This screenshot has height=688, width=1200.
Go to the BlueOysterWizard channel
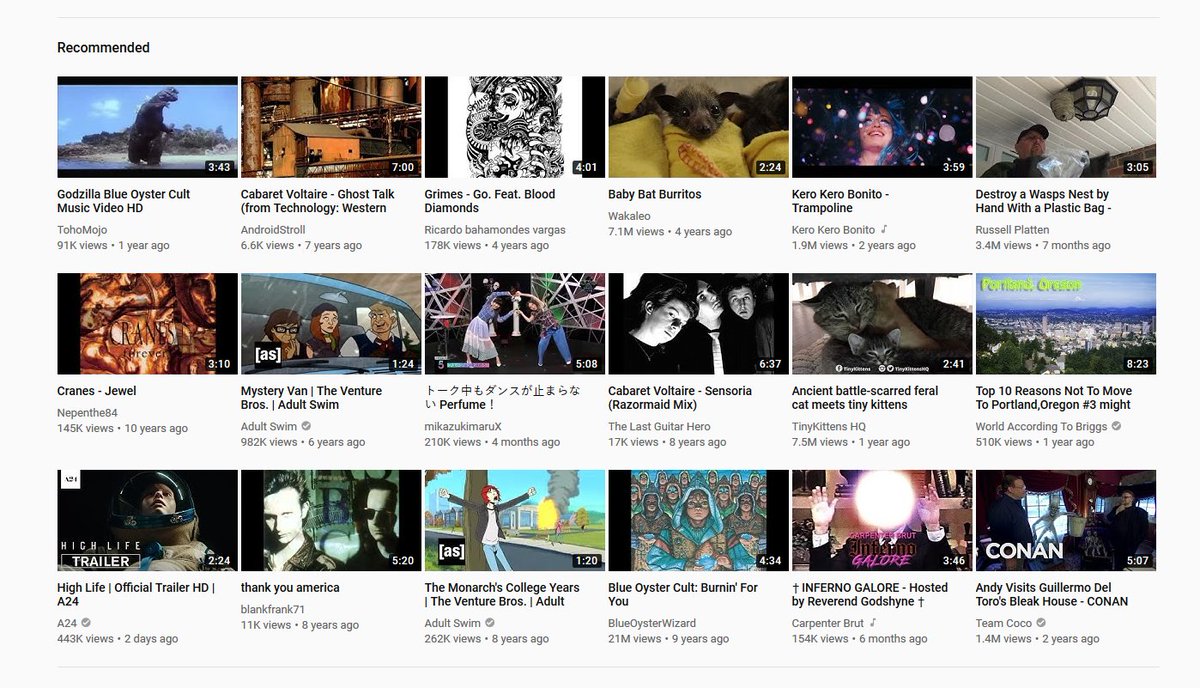[652, 624]
